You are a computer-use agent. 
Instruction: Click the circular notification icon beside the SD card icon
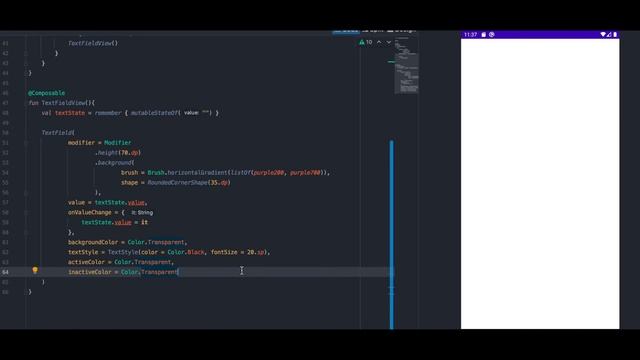pyautogui.click(x=492, y=35)
